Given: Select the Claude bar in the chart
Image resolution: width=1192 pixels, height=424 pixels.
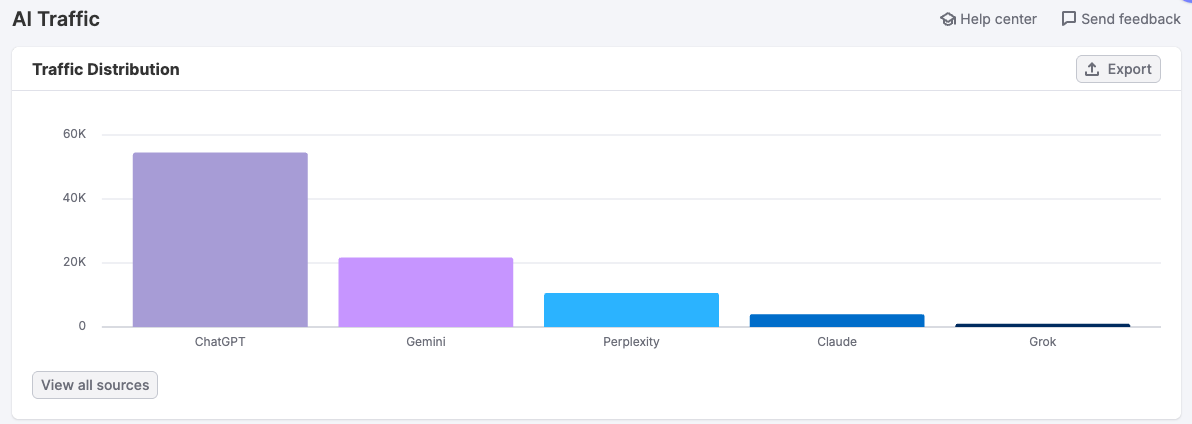Looking at the screenshot, I should (x=837, y=321).
